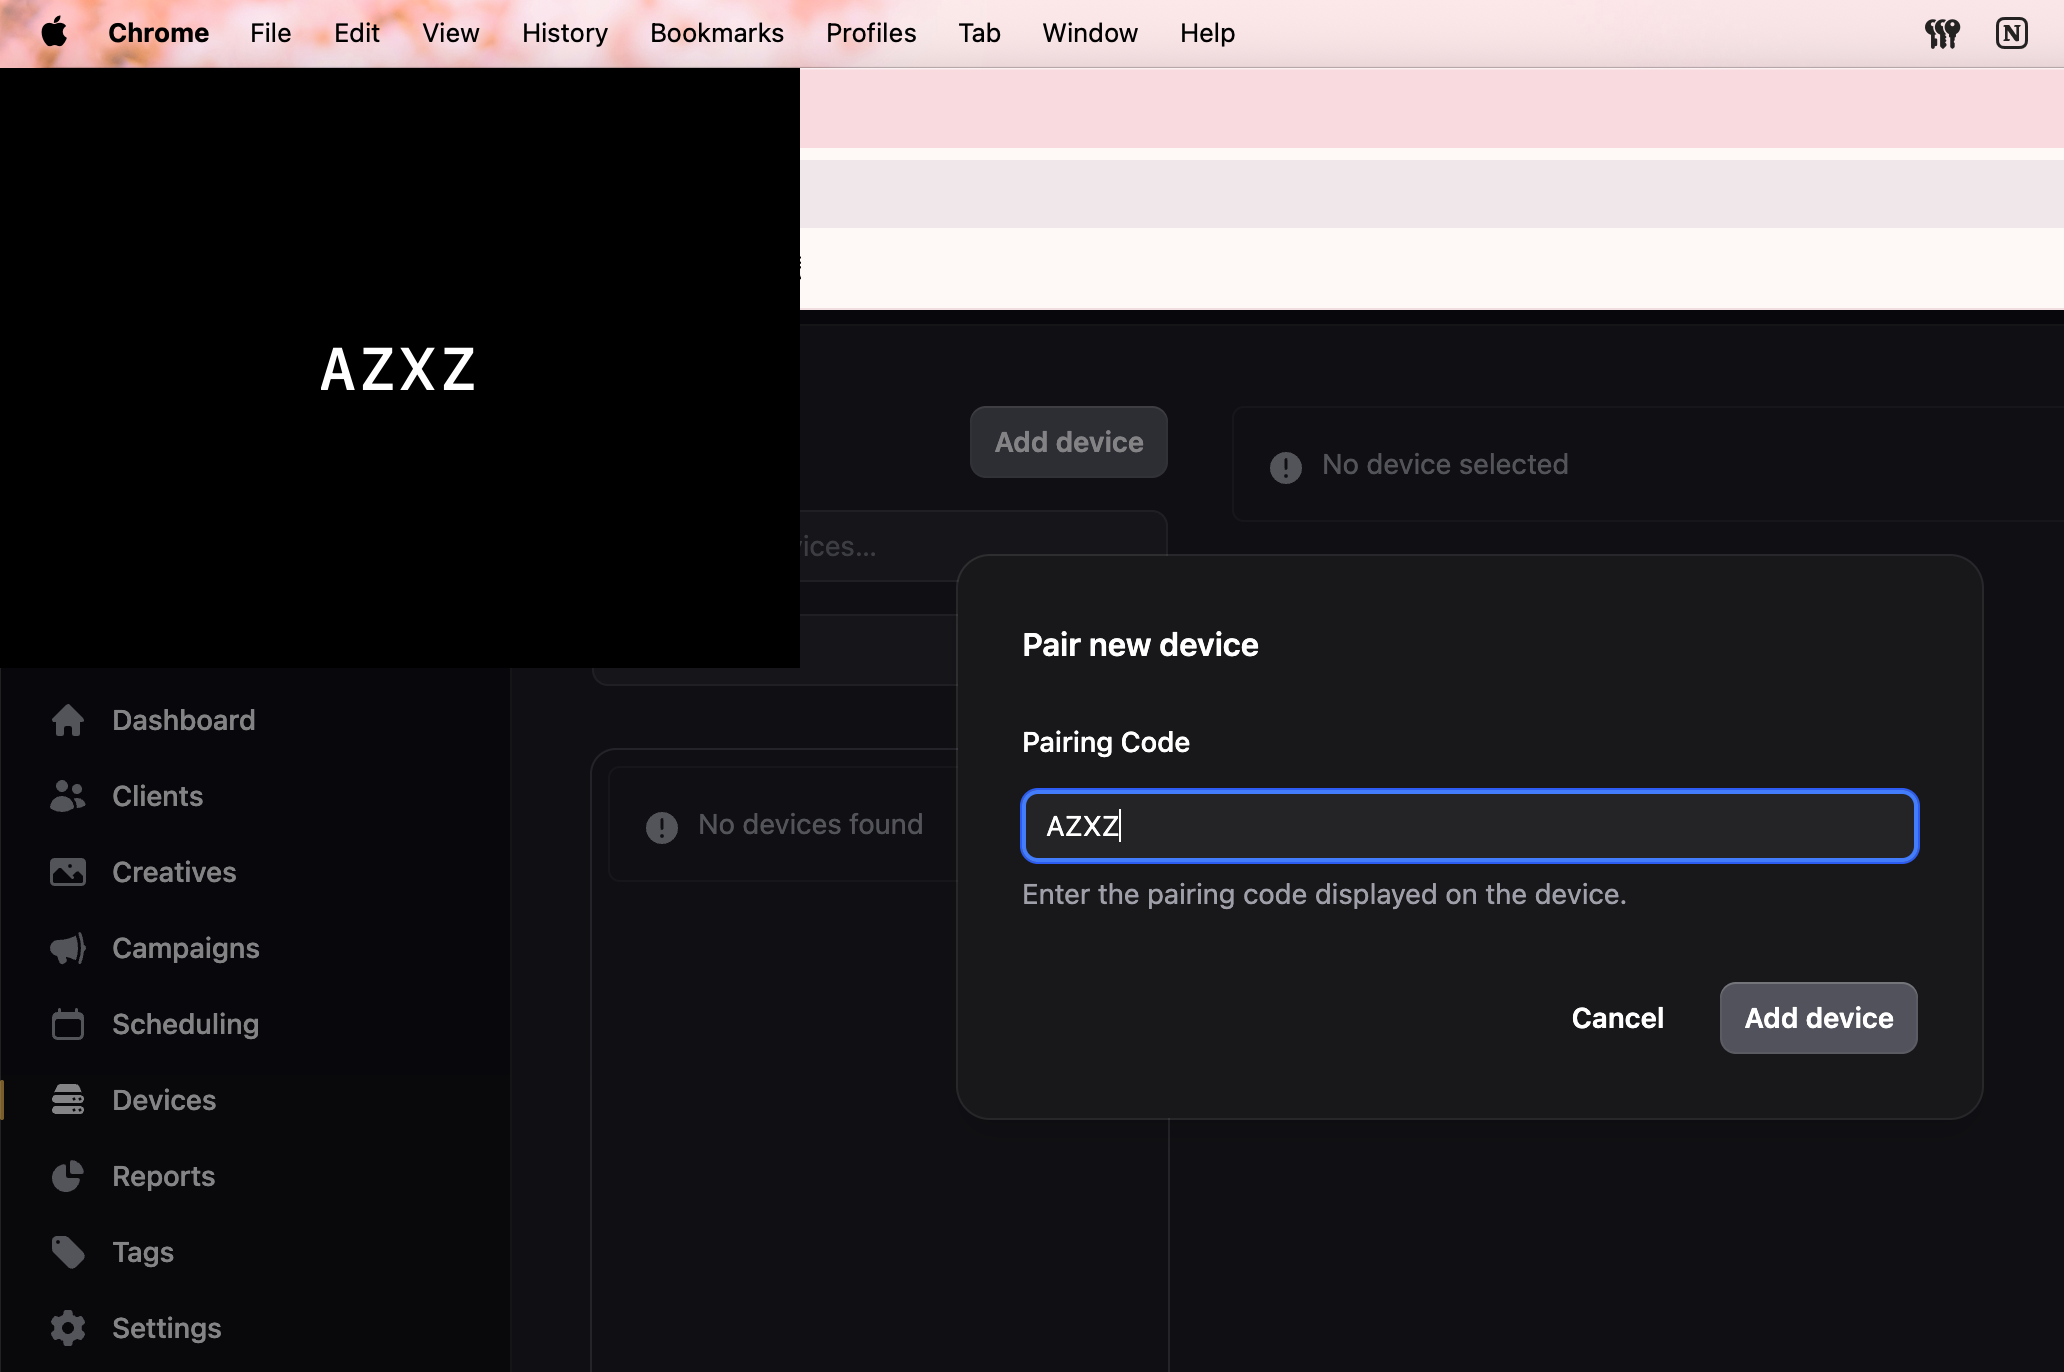Select the Devices server icon

pyautogui.click(x=68, y=1100)
